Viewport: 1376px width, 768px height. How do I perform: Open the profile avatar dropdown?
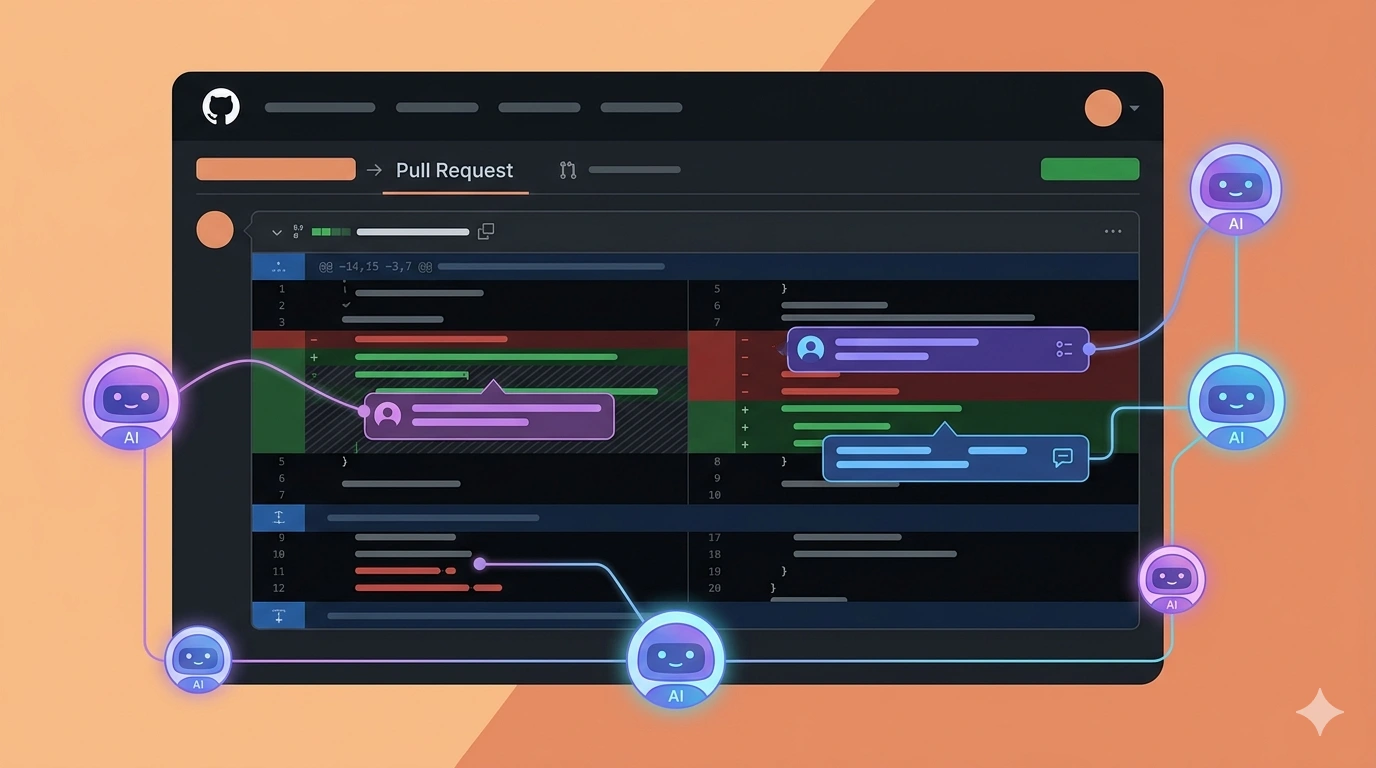click(1103, 107)
